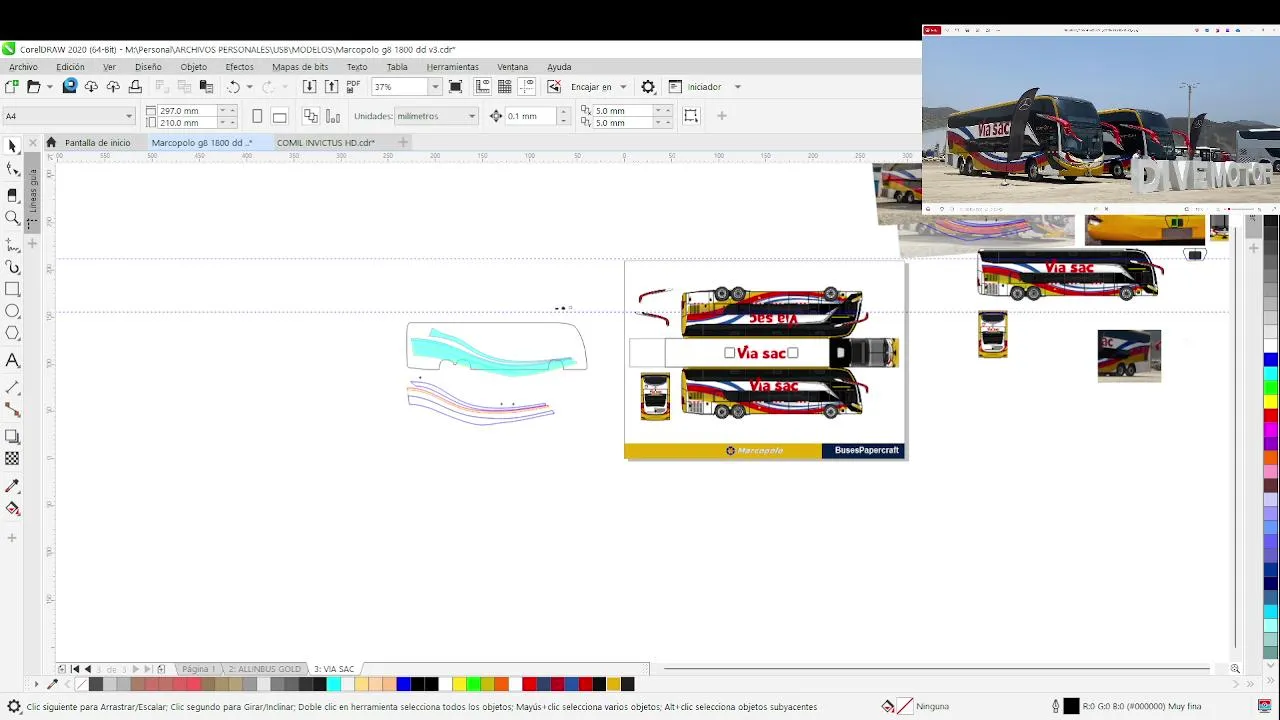This screenshot has width=1280, height=720.
Task: Select the Transparency checkerboard tool
Action: point(12,459)
